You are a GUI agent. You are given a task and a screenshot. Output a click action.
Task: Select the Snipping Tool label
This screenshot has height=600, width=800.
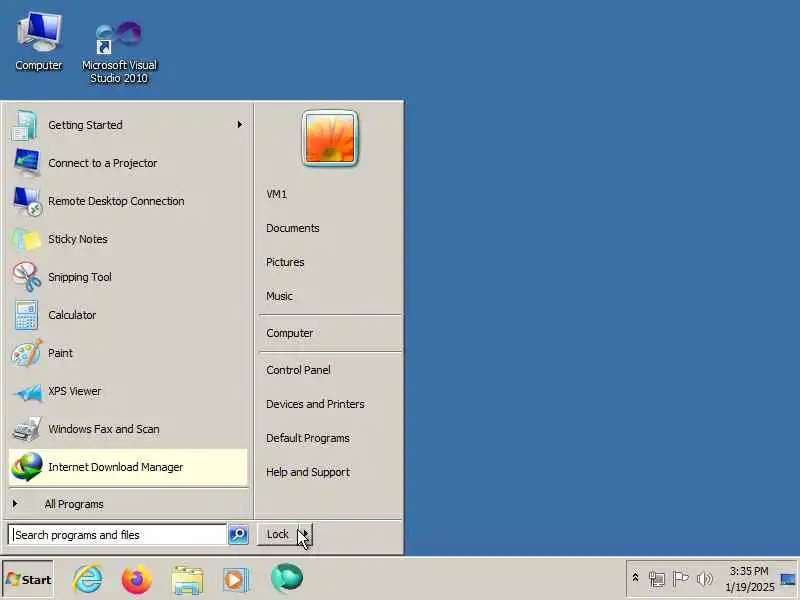click(80, 277)
